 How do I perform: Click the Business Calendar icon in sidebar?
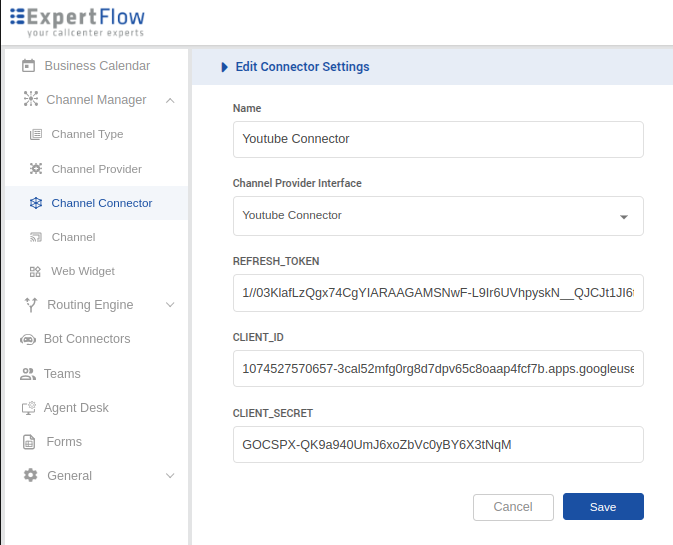tap(29, 66)
